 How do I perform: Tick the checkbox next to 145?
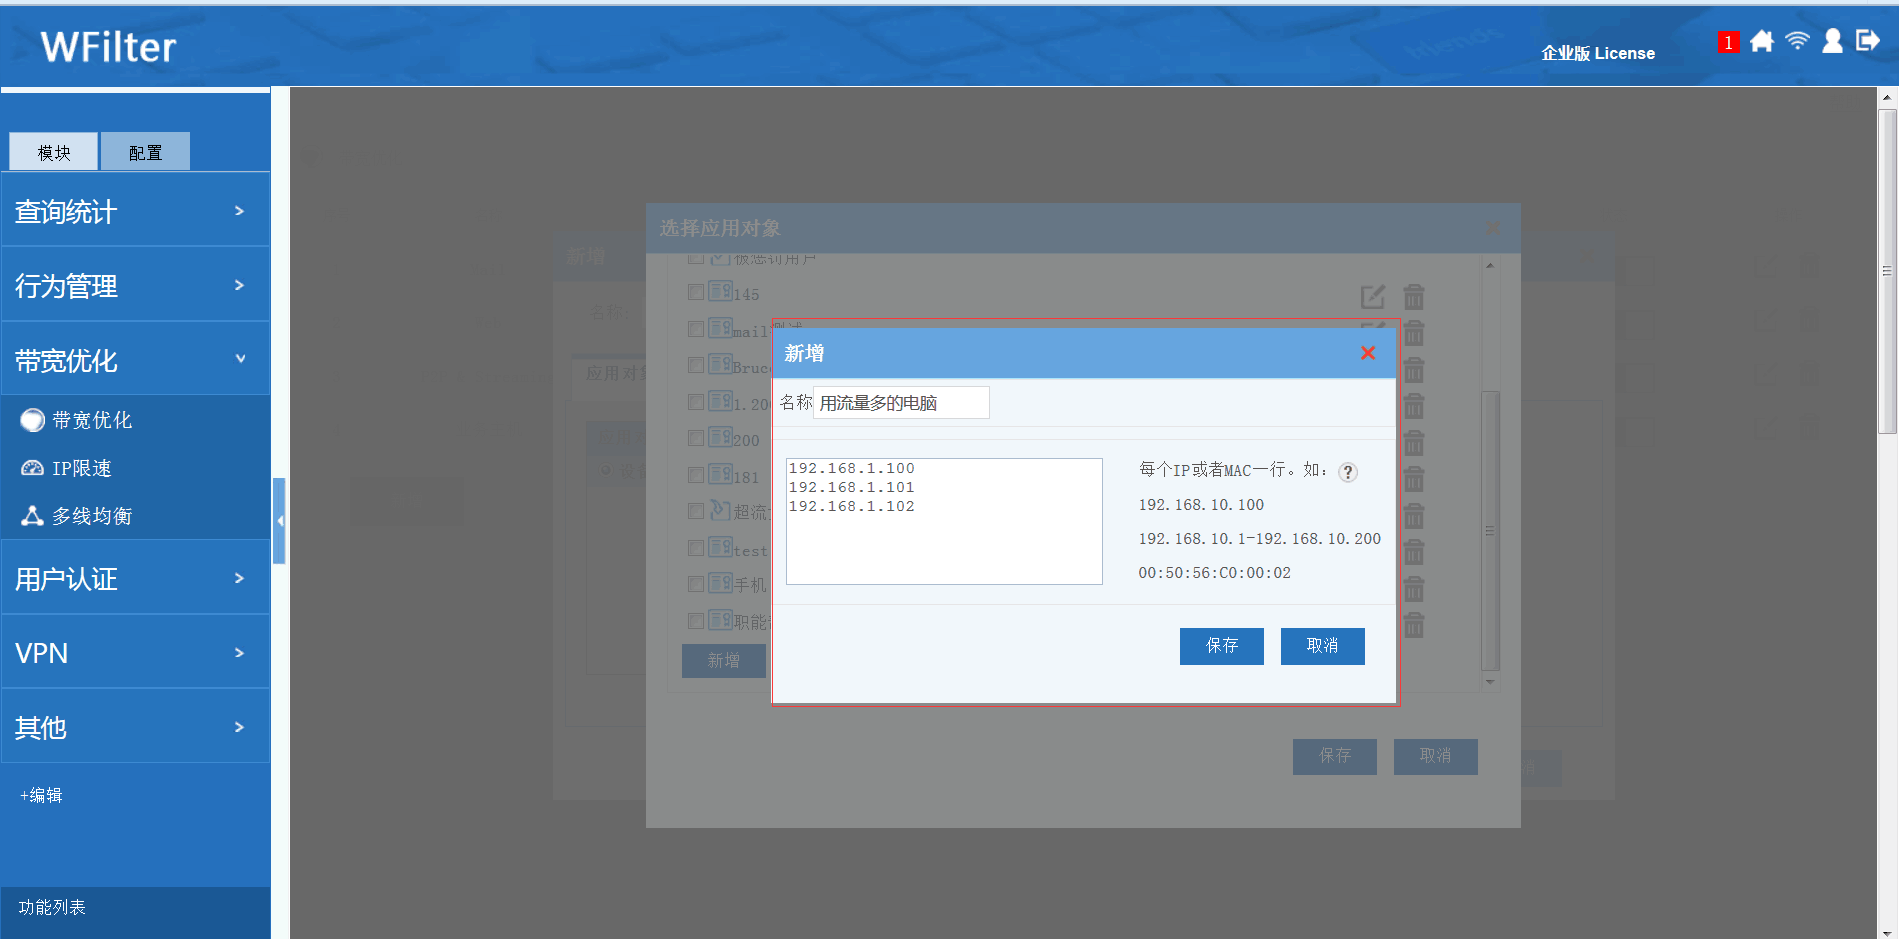[x=696, y=292]
